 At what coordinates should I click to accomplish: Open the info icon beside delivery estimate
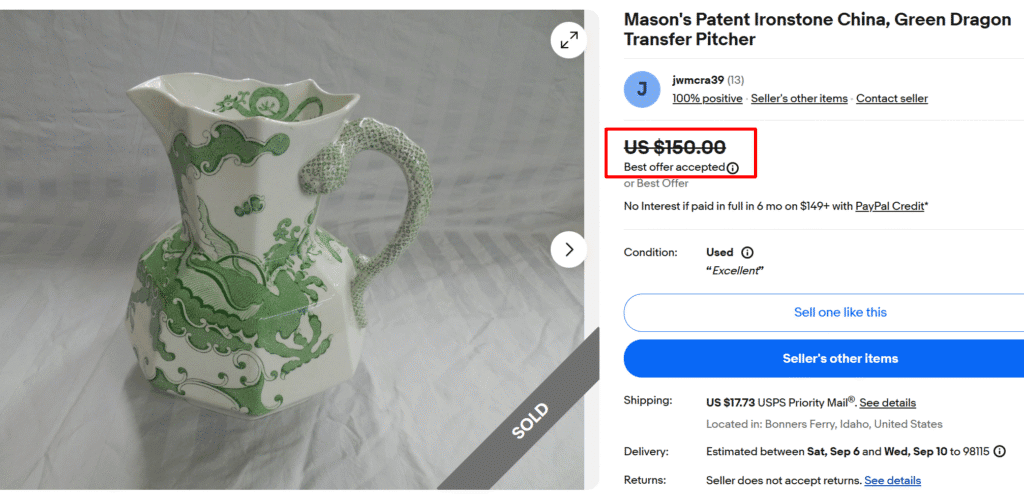point(999,452)
